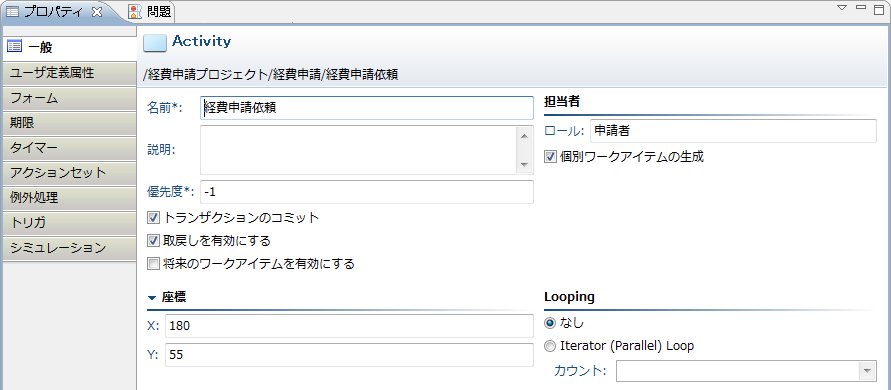891x390 pixels.
Task: Click the ロール field showing 申請者
Action: click(734, 131)
